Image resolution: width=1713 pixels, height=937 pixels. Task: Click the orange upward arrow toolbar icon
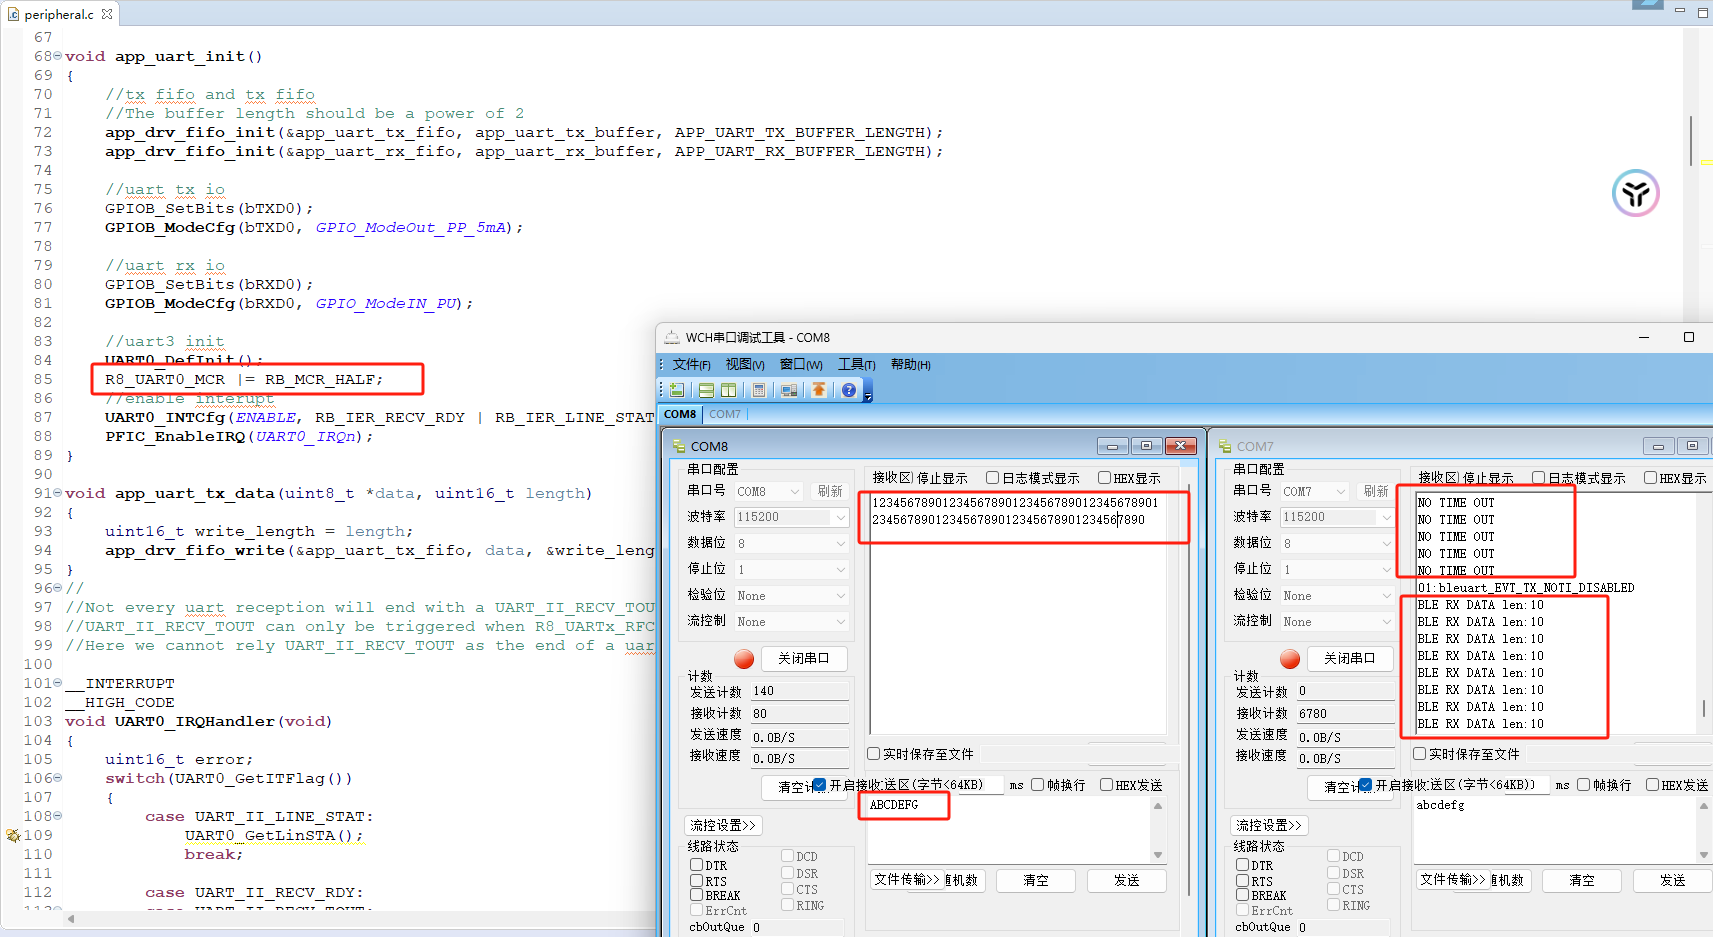[x=819, y=390]
